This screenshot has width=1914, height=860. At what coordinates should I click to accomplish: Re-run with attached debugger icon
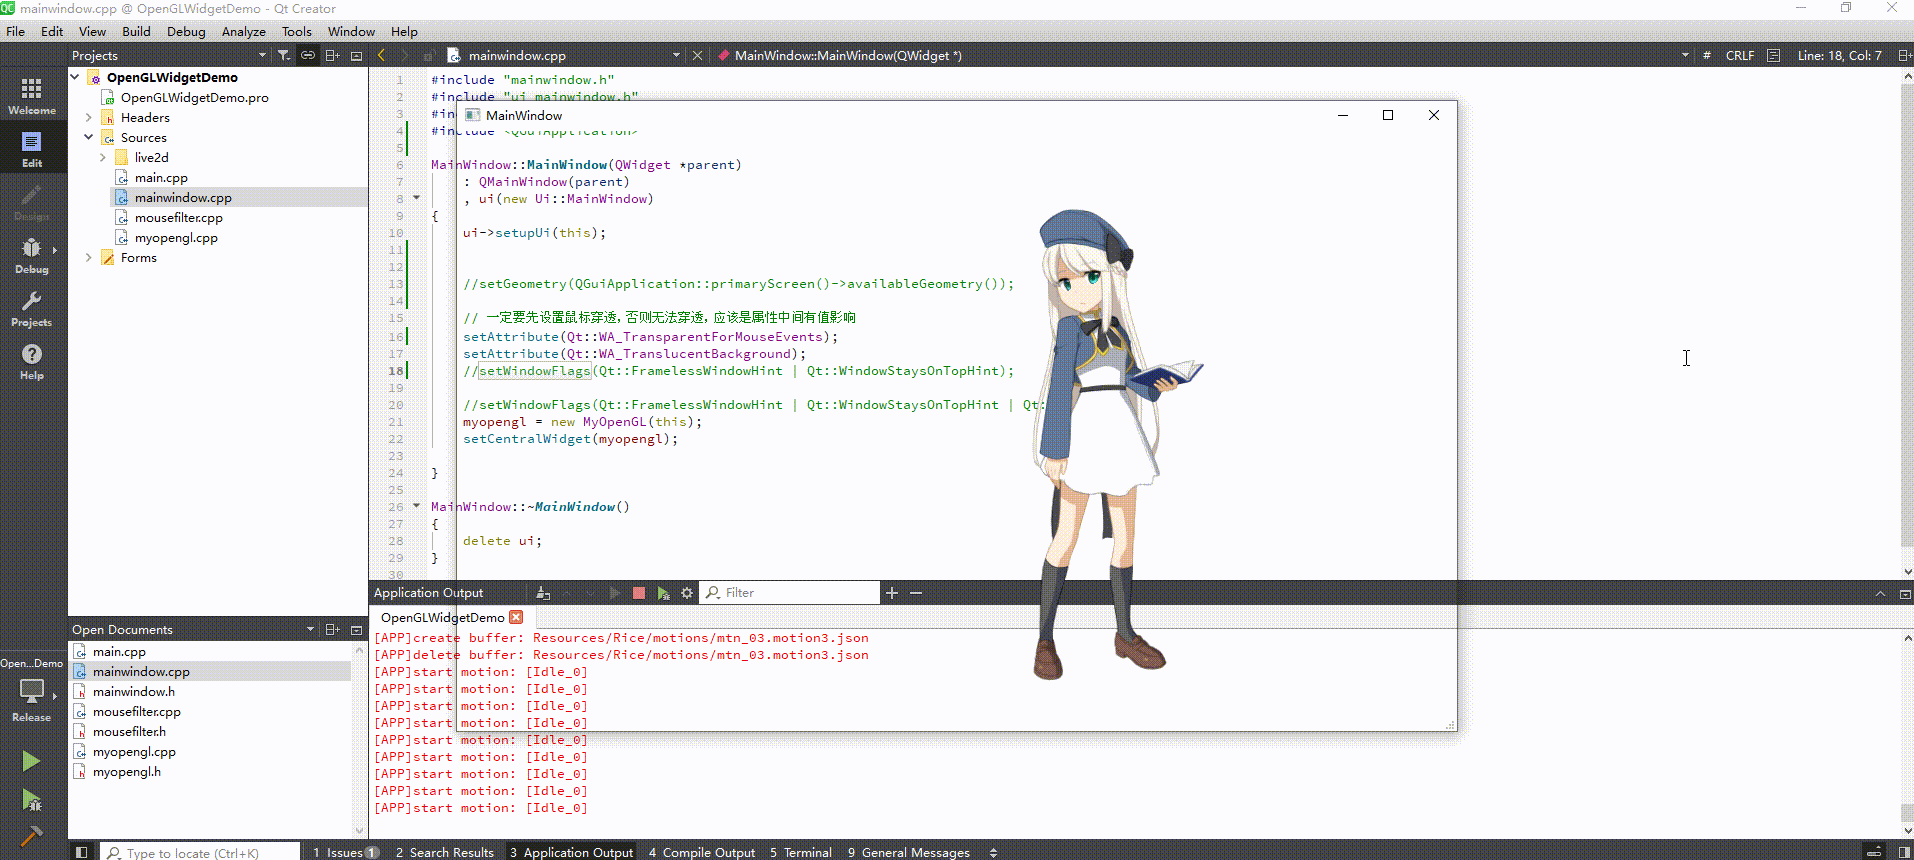(x=663, y=593)
